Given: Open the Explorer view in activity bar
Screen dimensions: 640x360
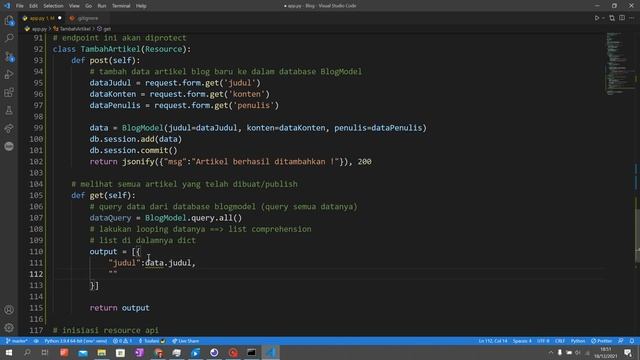Looking at the screenshot, I should (x=9, y=20).
